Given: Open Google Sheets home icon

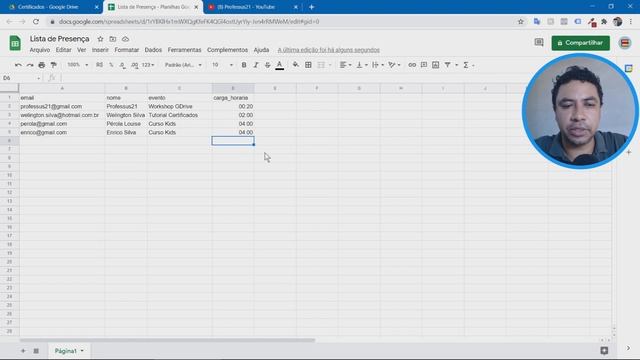Looking at the screenshot, I should 15,43.
